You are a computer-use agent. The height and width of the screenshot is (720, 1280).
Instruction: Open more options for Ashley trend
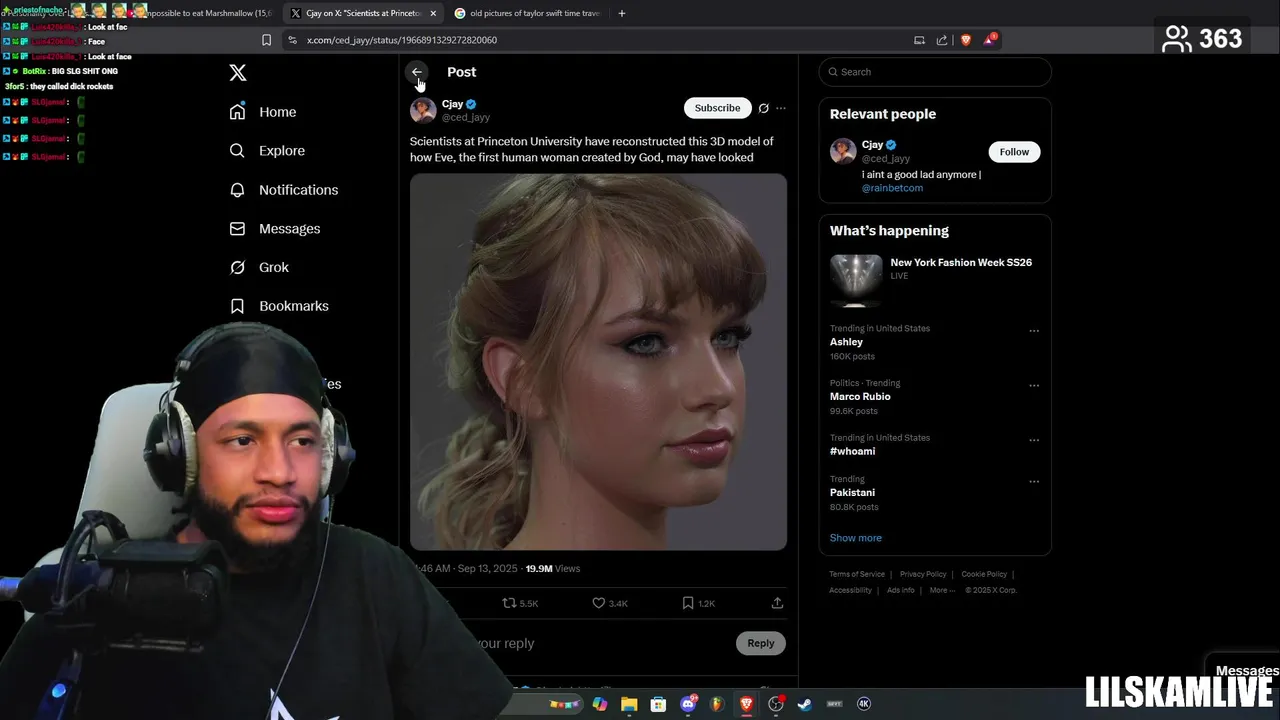pos(1034,331)
